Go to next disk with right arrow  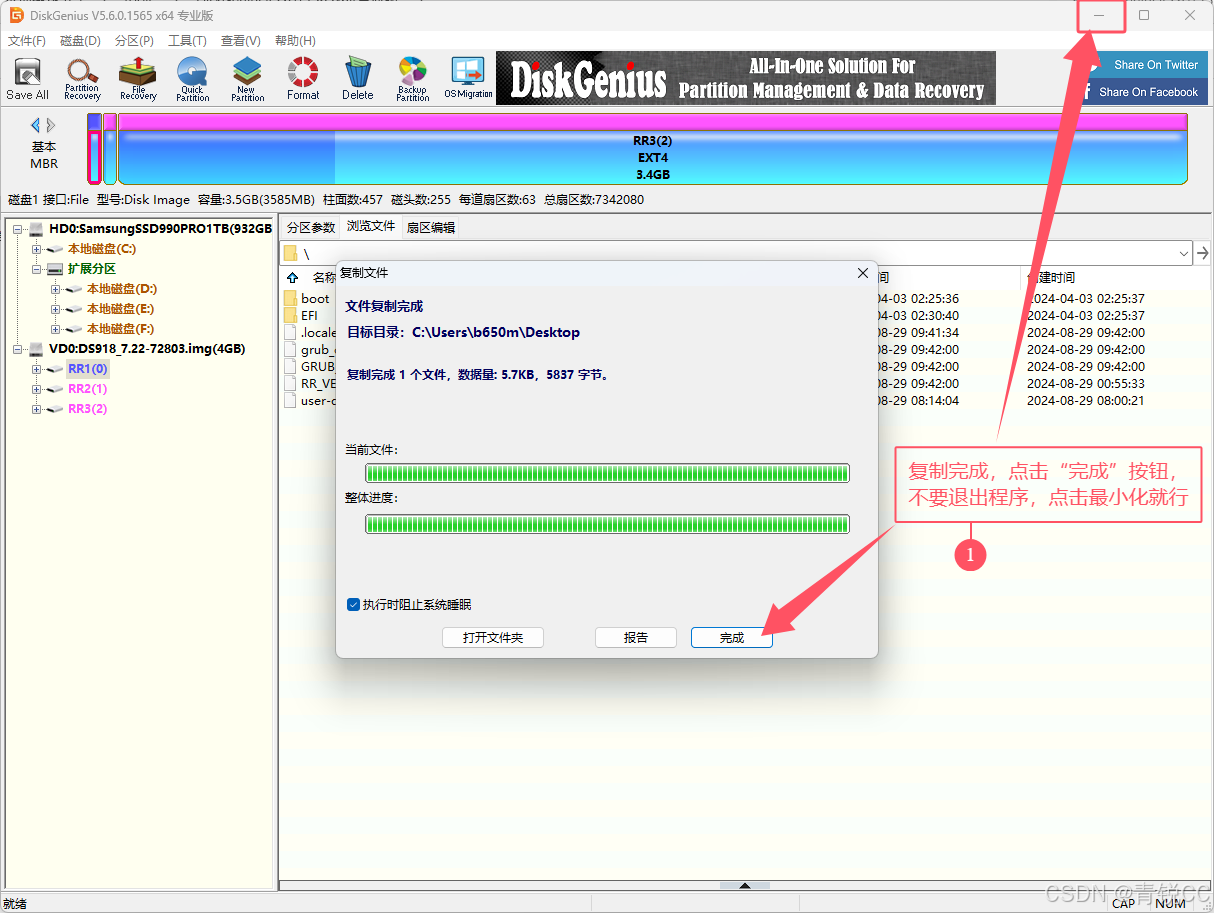[x=51, y=125]
